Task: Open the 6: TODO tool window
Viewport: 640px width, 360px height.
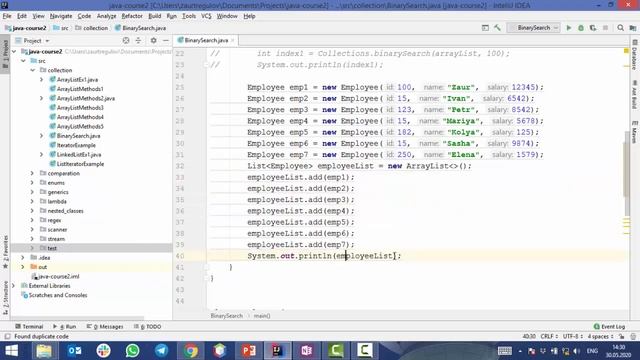Action: pyautogui.click(x=147, y=327)
